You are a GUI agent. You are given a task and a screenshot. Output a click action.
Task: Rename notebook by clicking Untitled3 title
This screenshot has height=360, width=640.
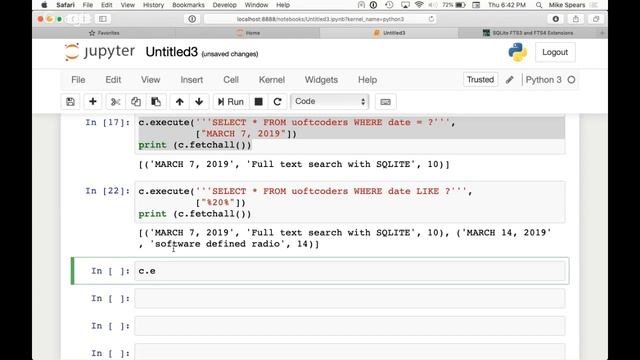tap(171, 52)
